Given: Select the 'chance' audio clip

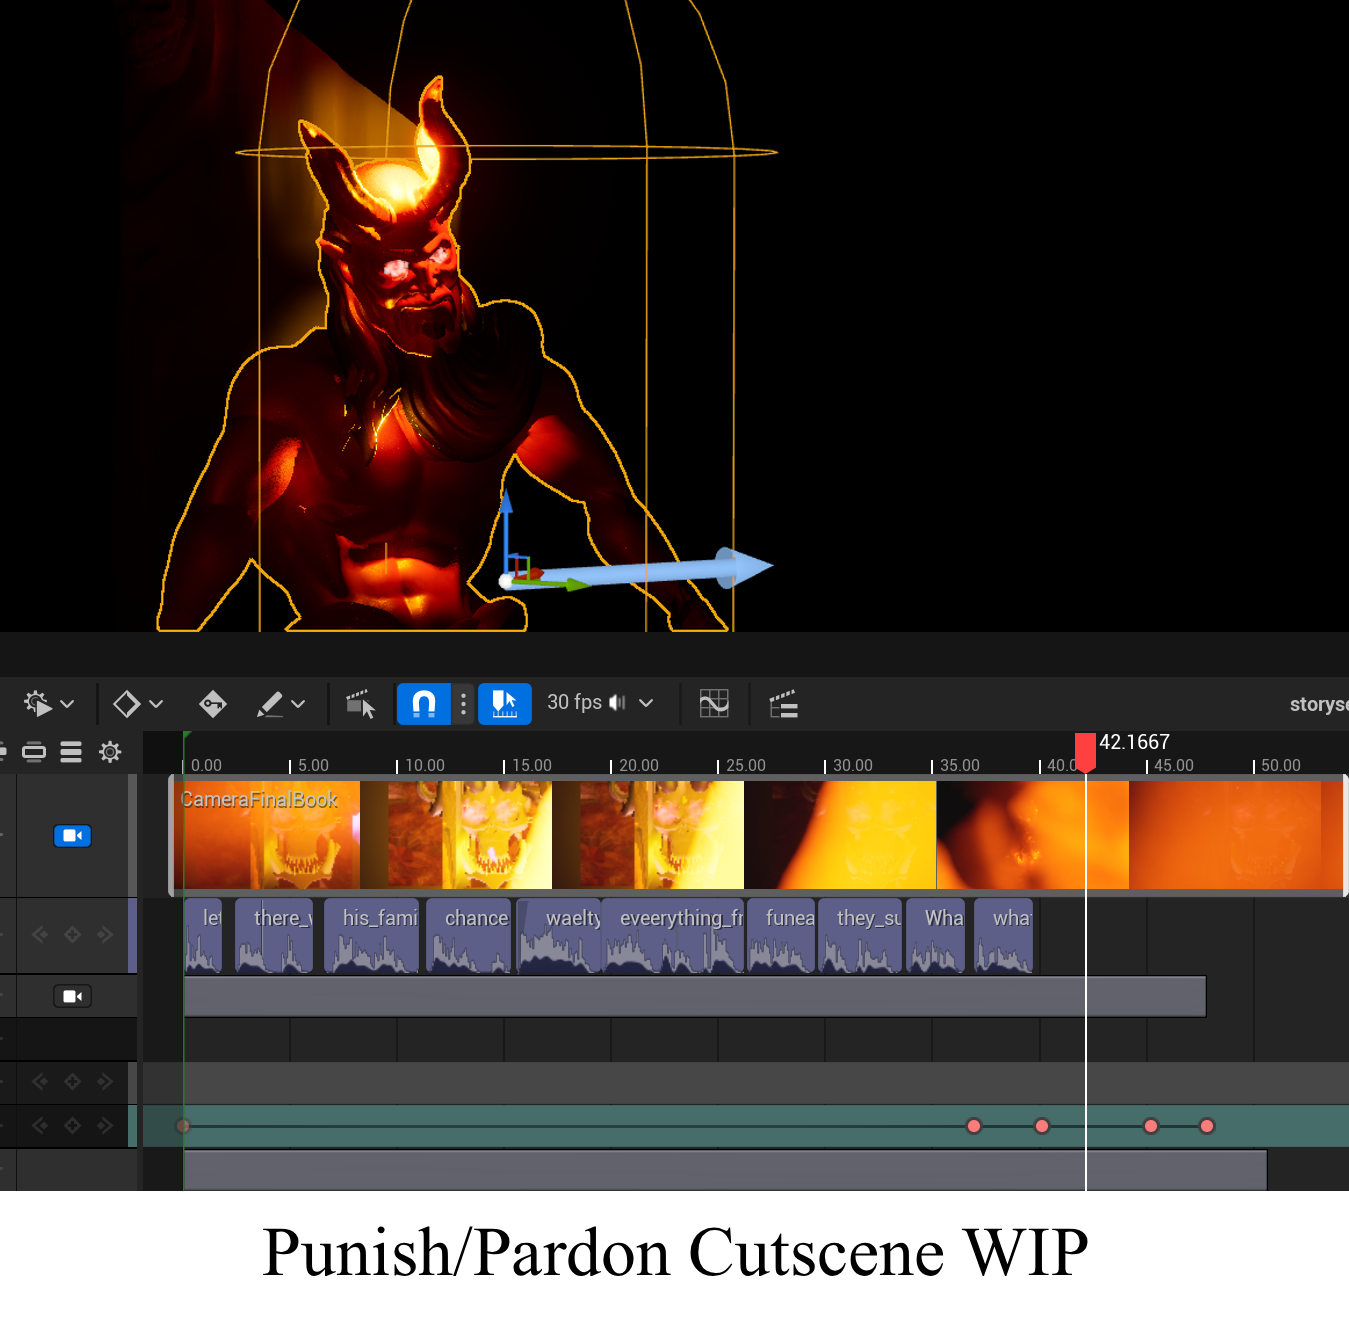Looking at the screenshot, I should [470, 936].
